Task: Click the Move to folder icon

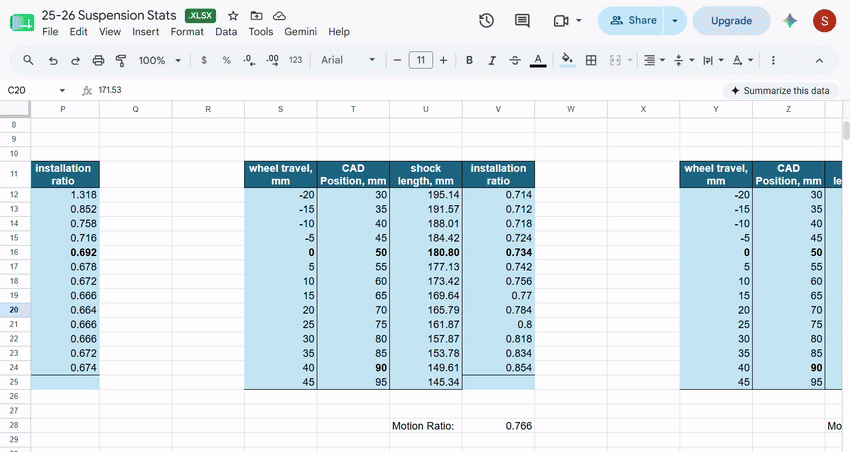Action: click(256, 16)
